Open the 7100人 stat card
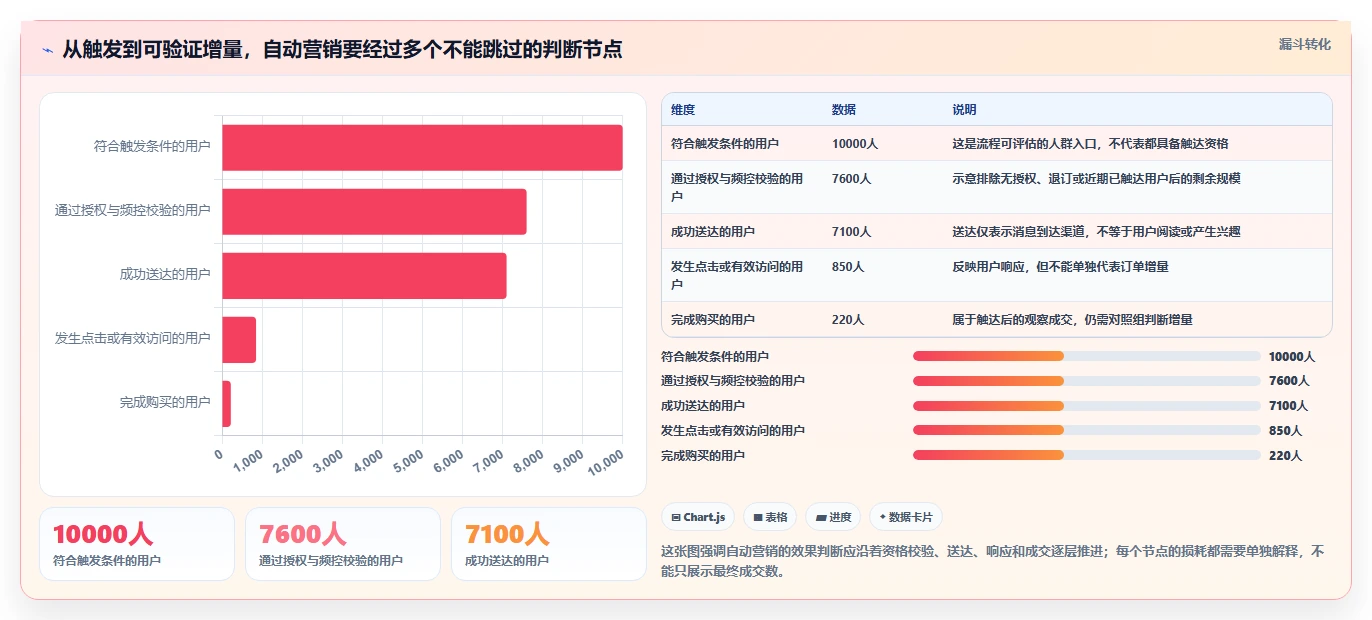The width and height of the screenshot is (1372, 620). 549,544
